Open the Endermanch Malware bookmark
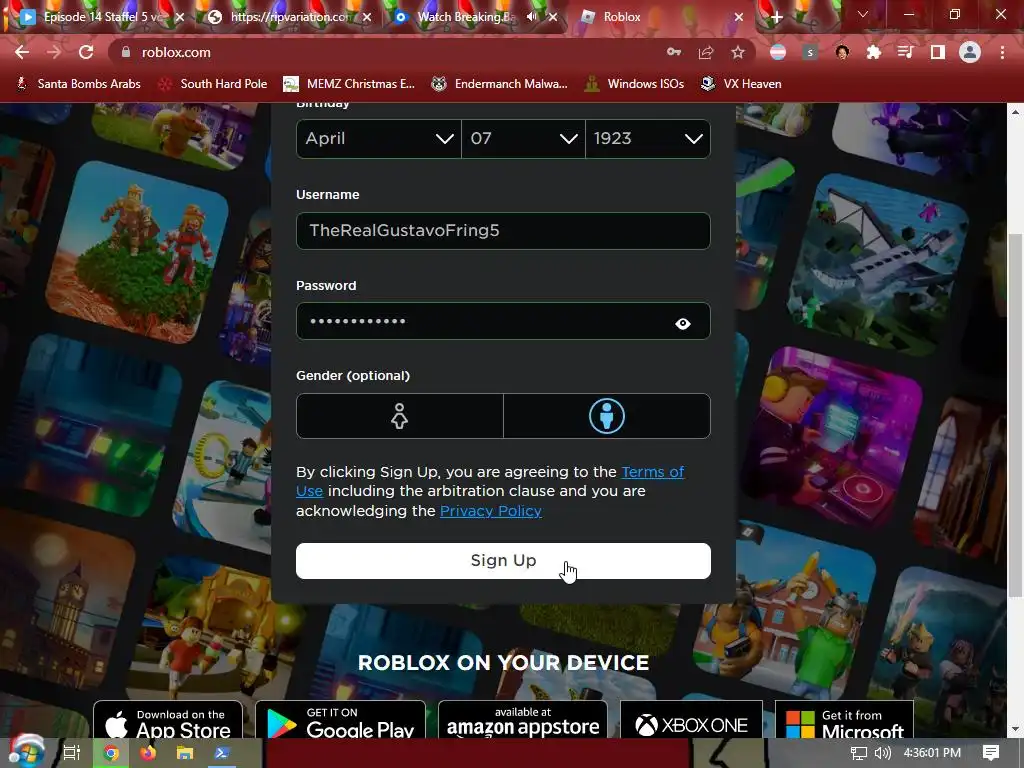This screenshot has height=768, width=1024. click(500, 84)
